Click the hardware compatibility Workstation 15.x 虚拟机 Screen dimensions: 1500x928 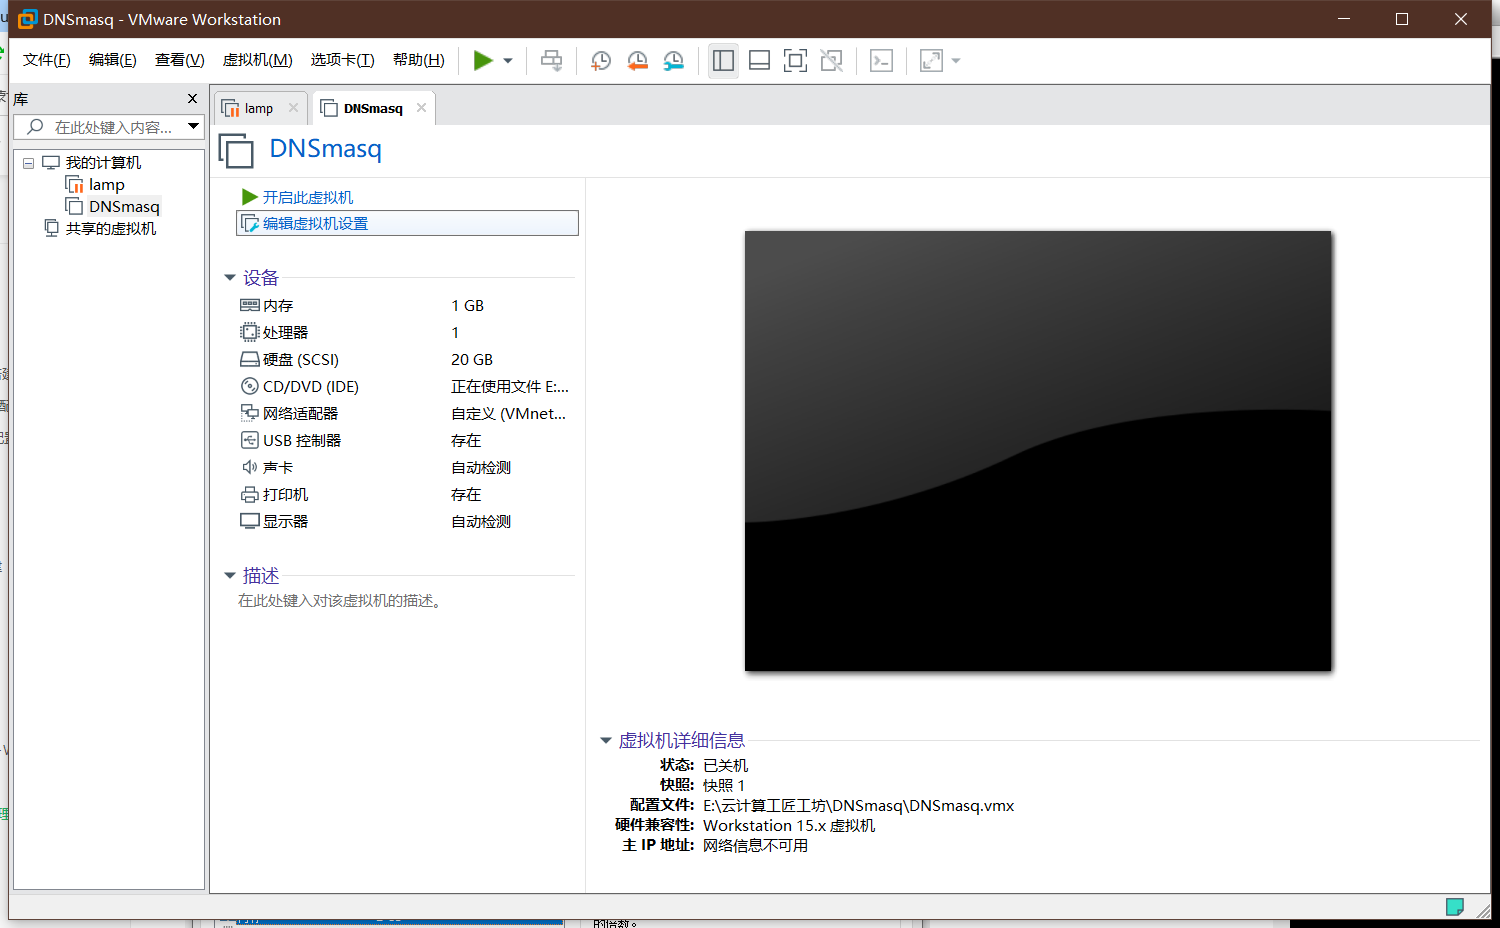(x=789, y=825)
